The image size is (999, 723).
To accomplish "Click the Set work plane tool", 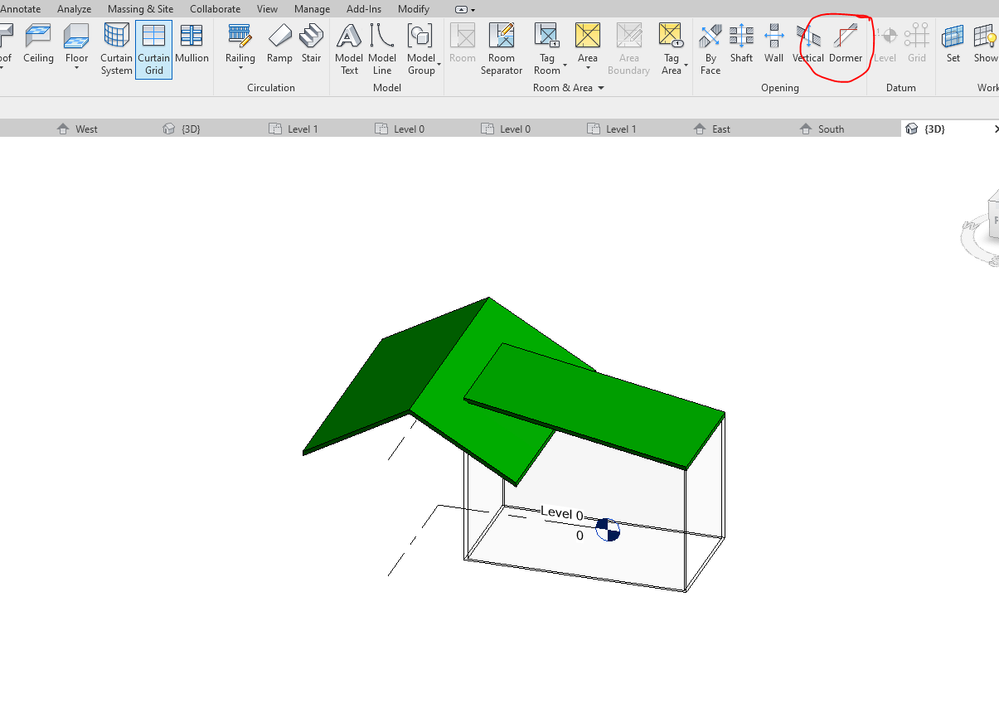I will tap(952, 43).
